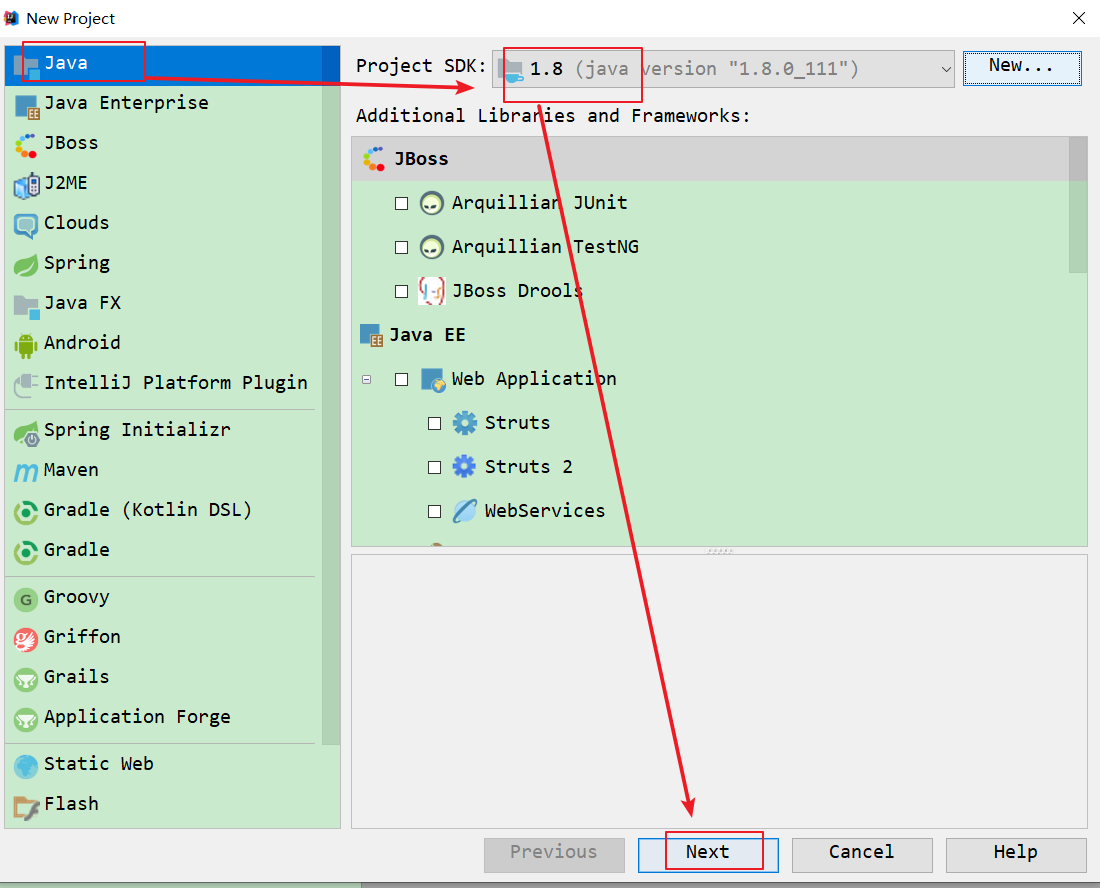Click the Java EE header icon

pos(371,336)
